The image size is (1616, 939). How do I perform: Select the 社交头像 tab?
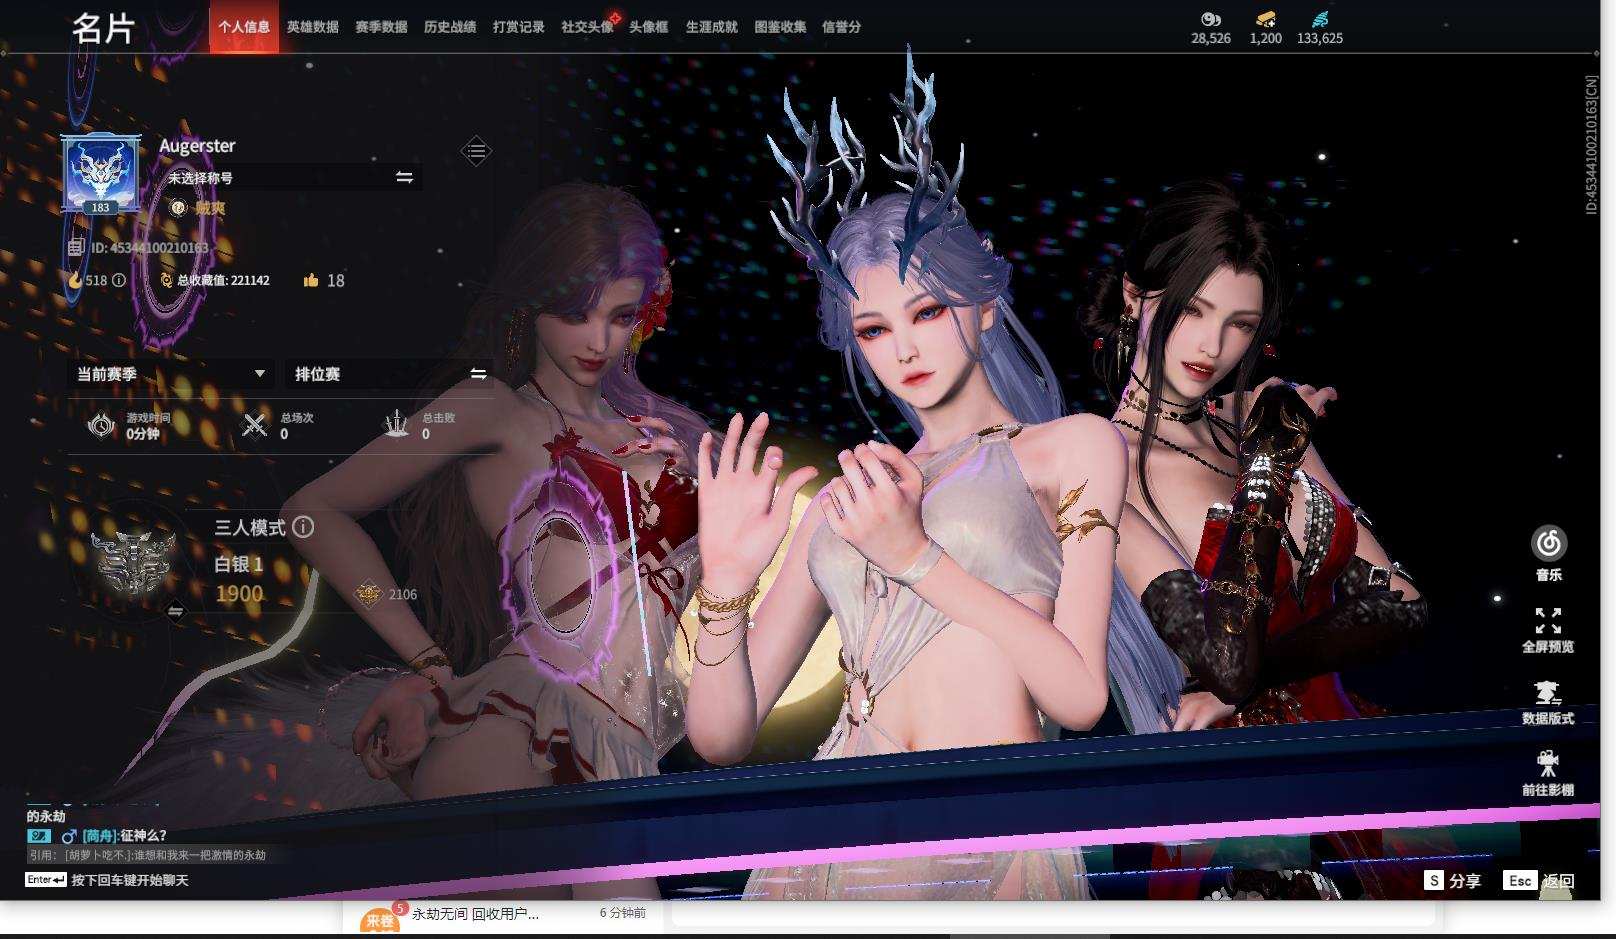click(x=587, y=27)
